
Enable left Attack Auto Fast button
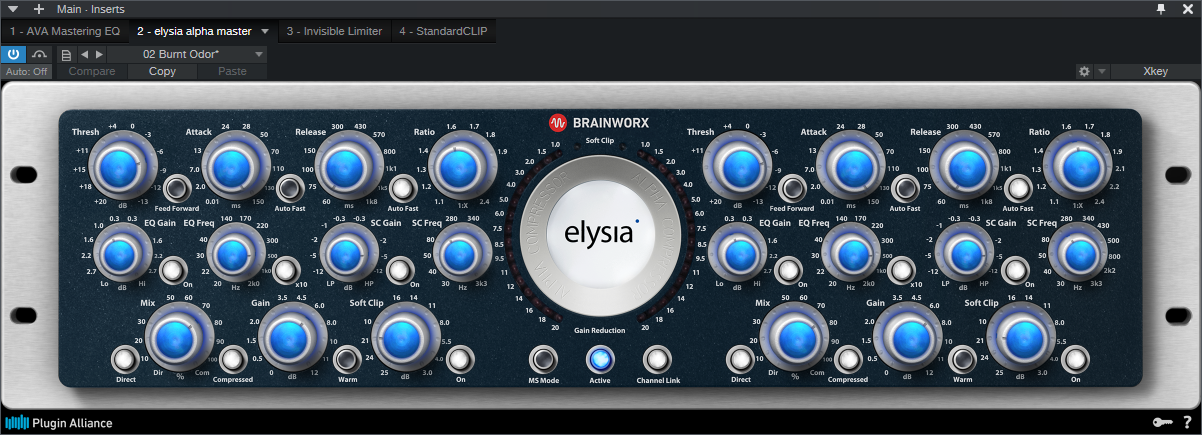(x=291, y=188)
